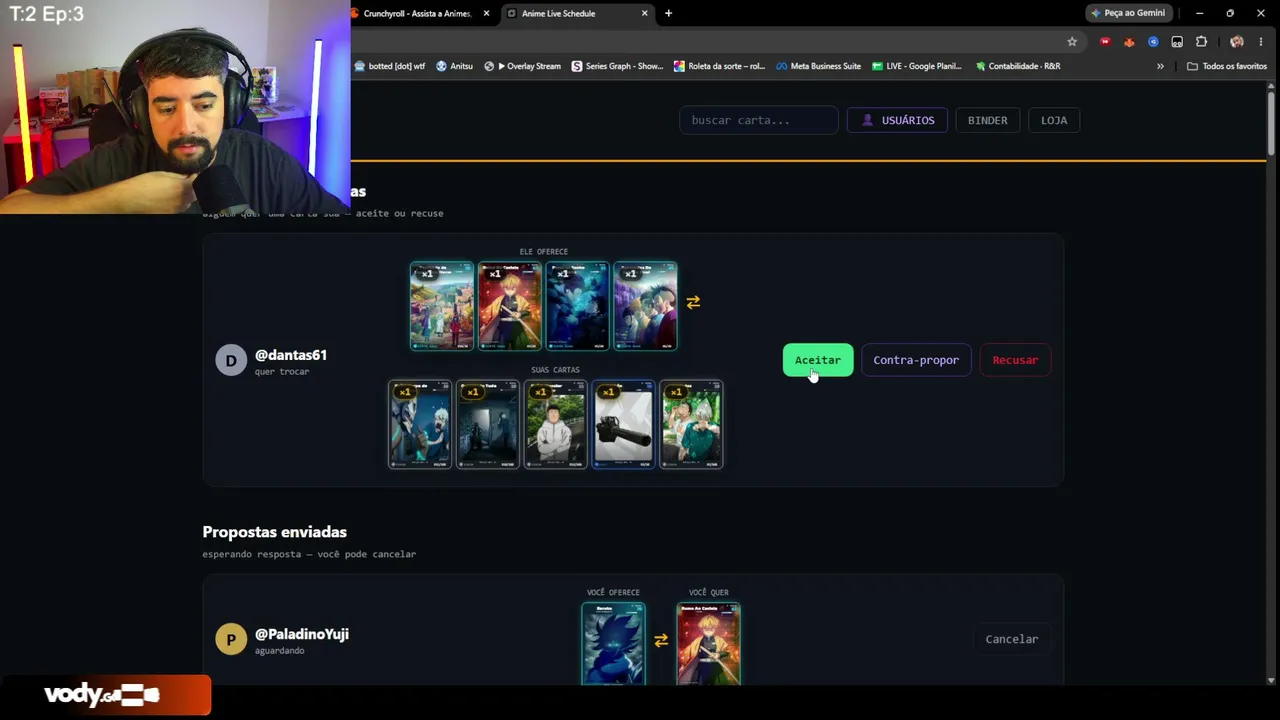Open the Chrome three-dot menu
This screenshot has height=720, width=1280.
click(x=1261, y=42)
